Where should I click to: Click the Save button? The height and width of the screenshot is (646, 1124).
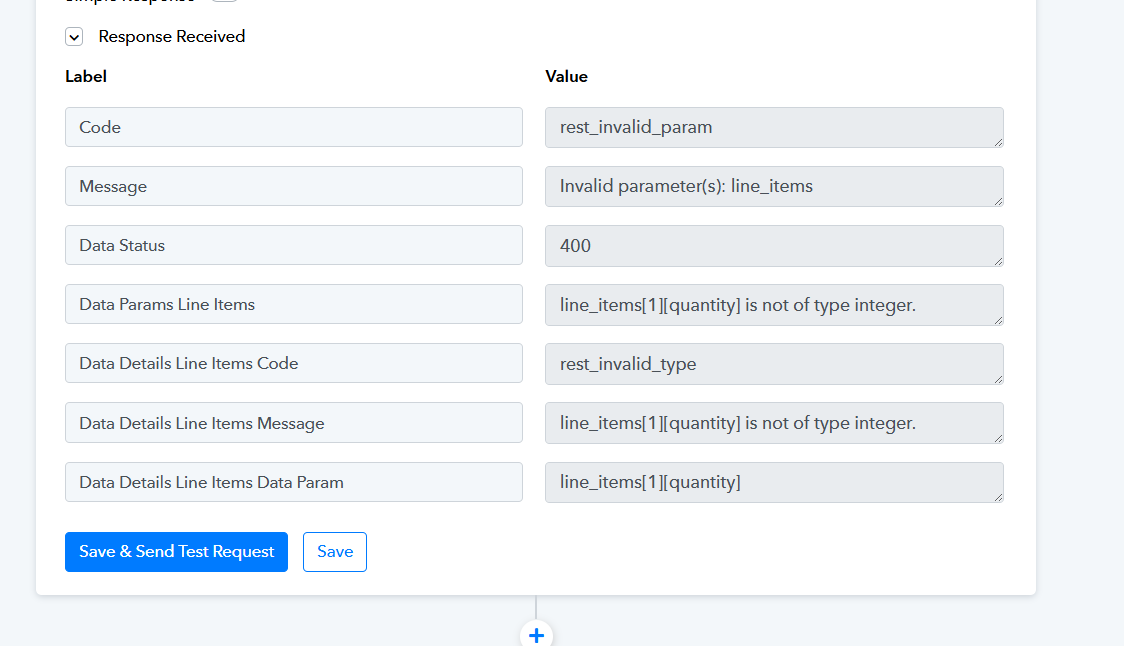pyautogui.click(x=335, y=552)
